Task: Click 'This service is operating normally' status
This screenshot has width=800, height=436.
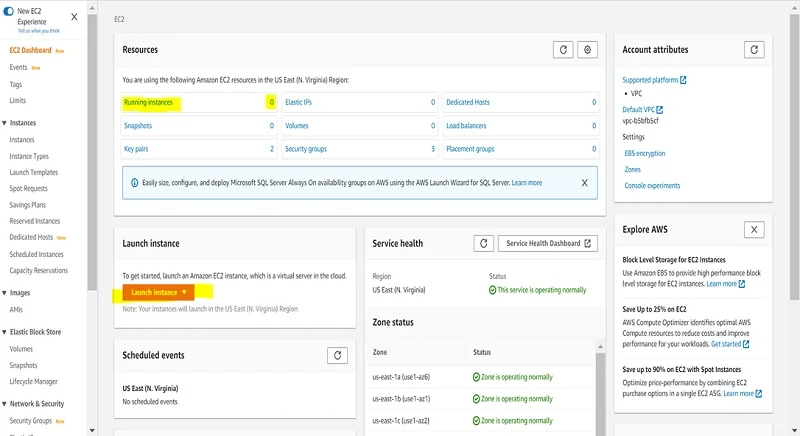Action: coord(537,290)
